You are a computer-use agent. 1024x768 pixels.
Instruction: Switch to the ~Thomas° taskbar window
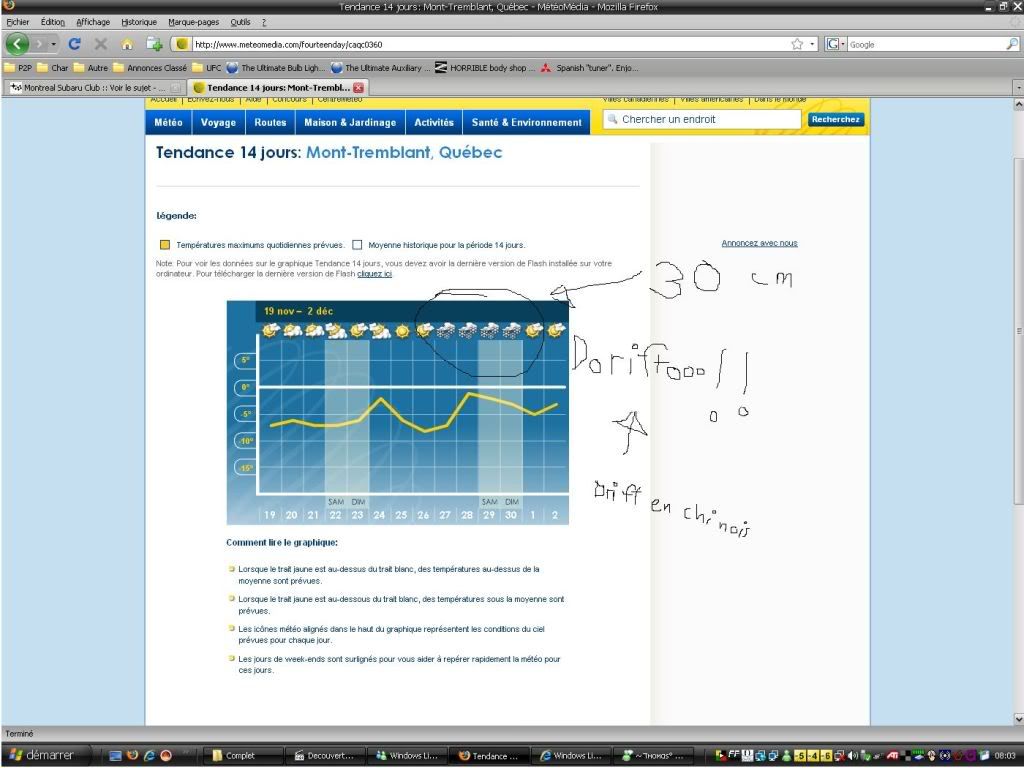(654, 756)
